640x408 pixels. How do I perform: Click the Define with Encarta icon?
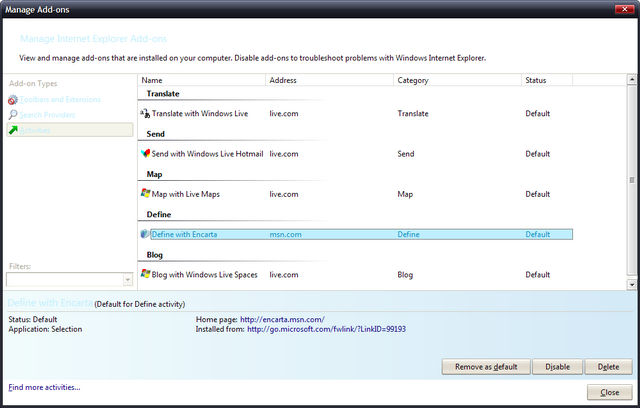pos(145,234)
